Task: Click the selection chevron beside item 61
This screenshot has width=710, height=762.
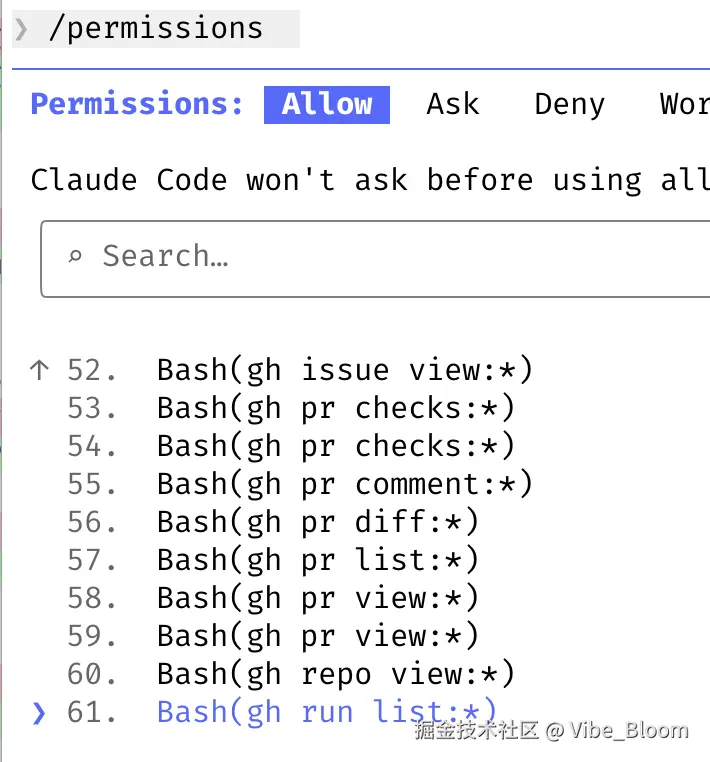Action: (x=39, y=713)
